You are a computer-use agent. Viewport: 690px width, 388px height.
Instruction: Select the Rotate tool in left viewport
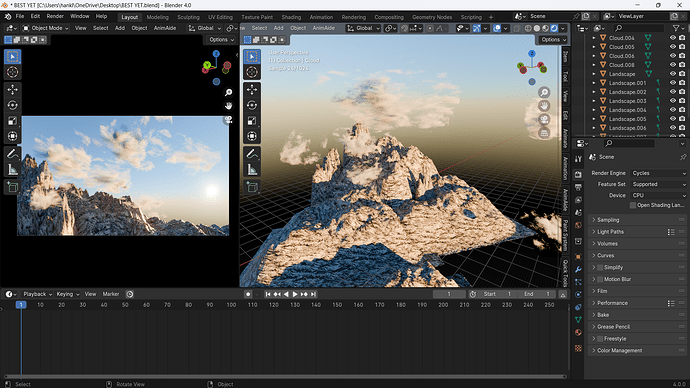[12, 105]
